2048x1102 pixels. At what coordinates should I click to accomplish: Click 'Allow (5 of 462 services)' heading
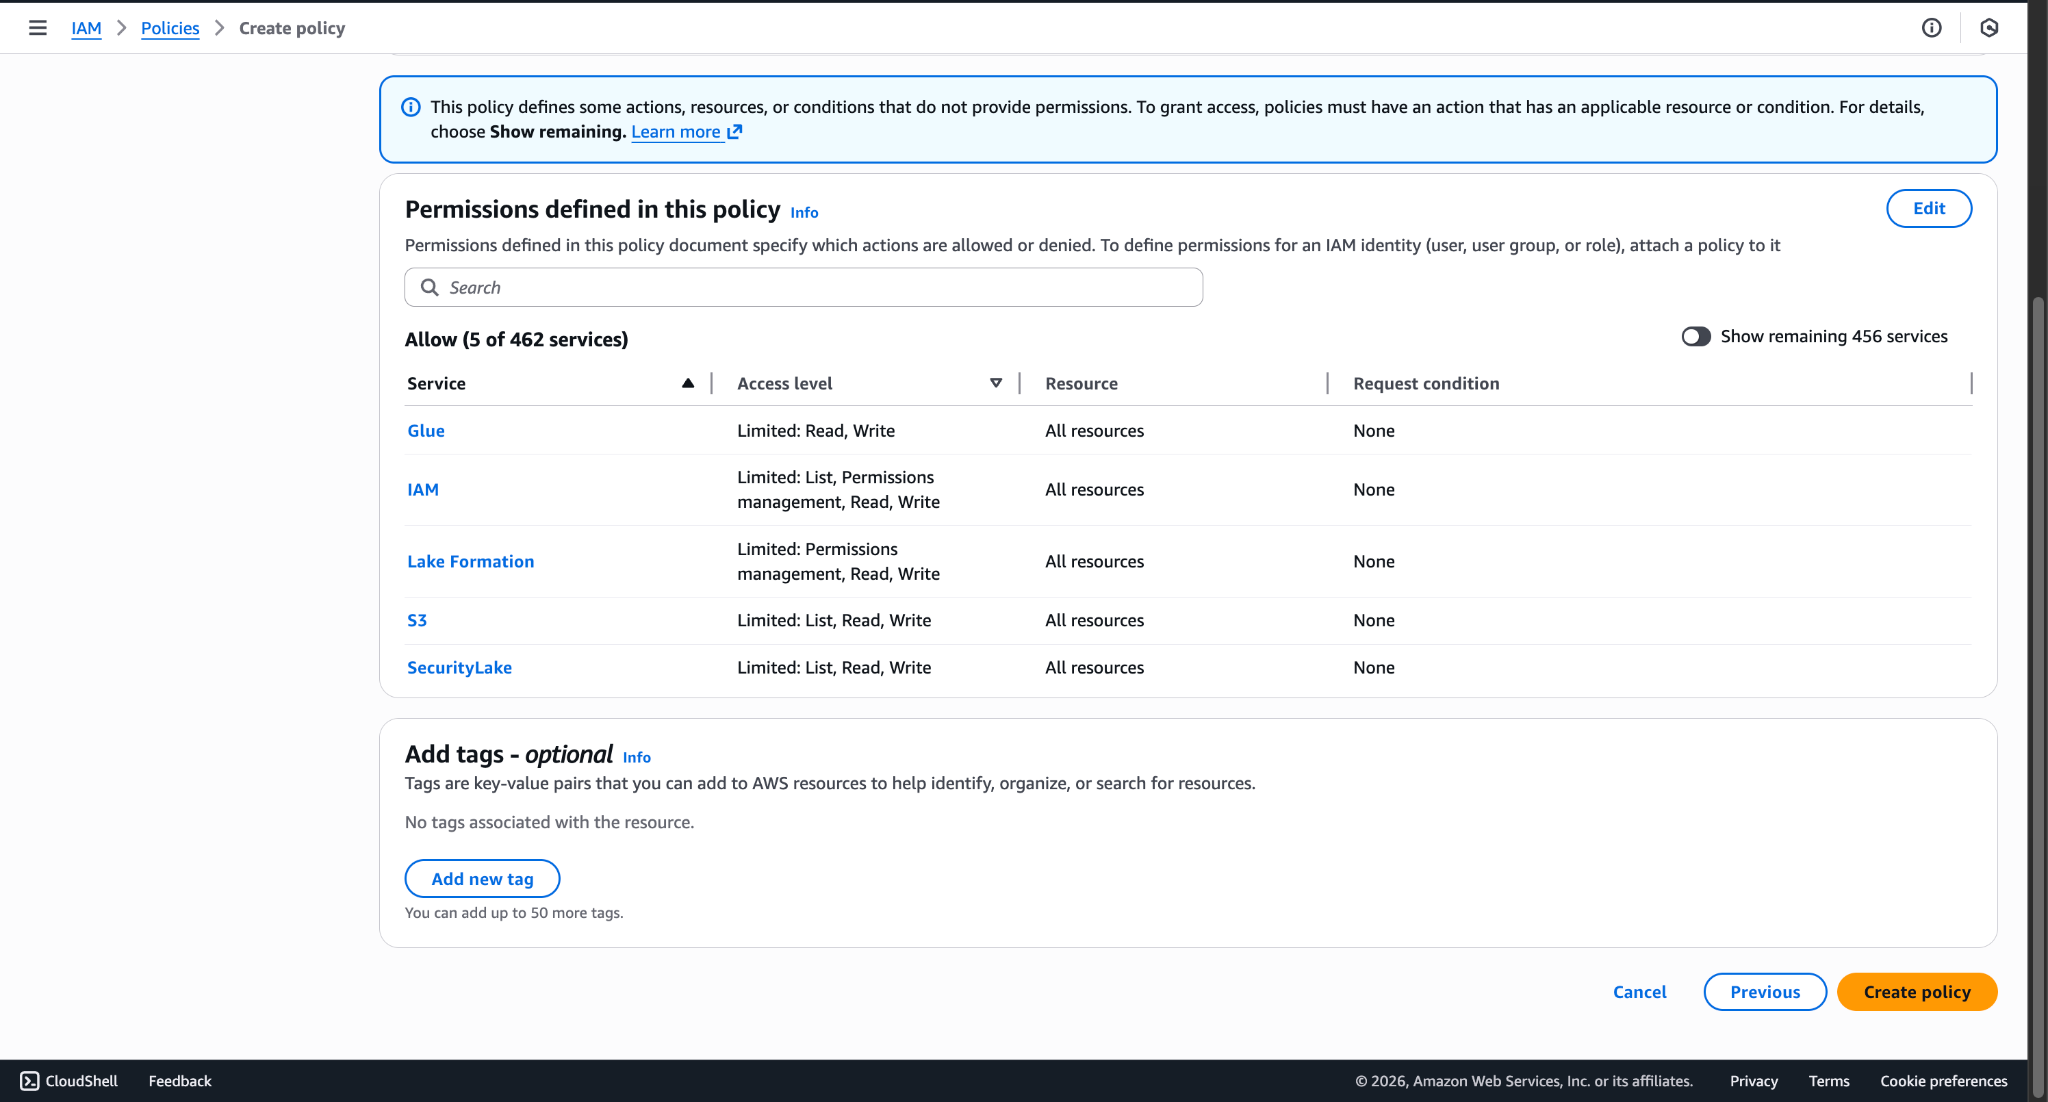[516, 340]
